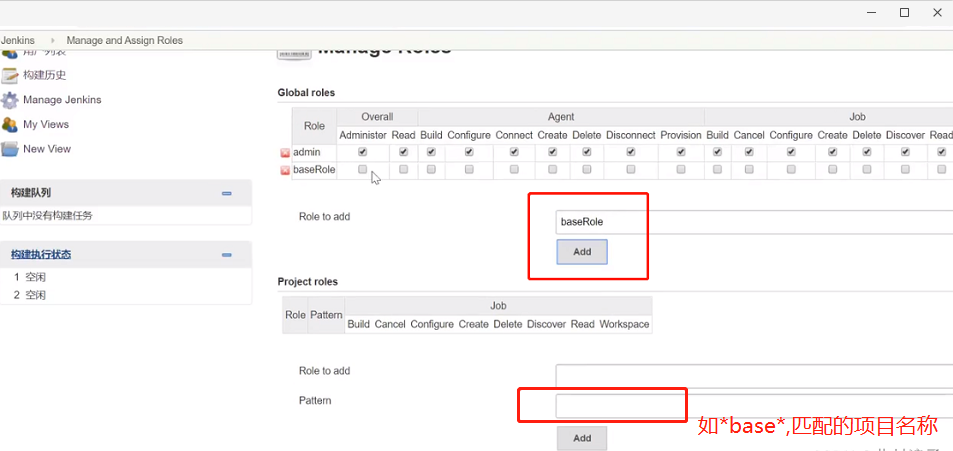
Task: Click the 构建历史 build history icon
Action: click(x=10, y=75)
